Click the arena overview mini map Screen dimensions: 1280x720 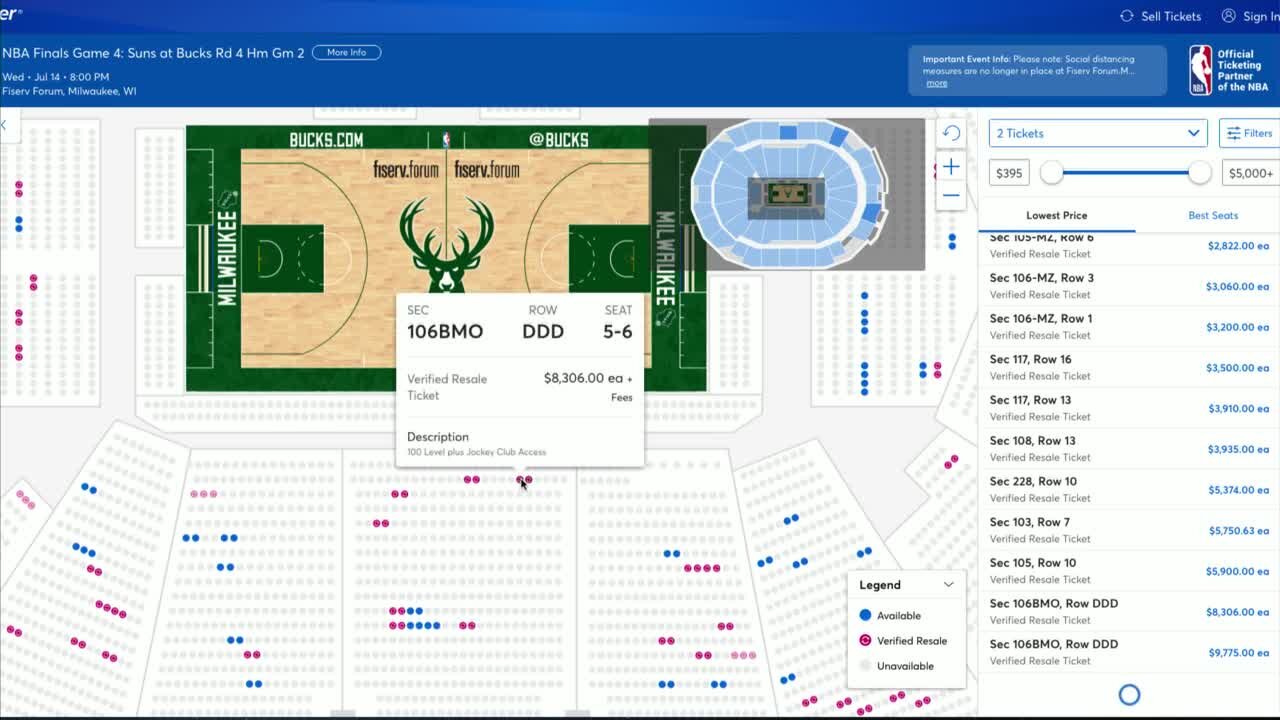787,194
